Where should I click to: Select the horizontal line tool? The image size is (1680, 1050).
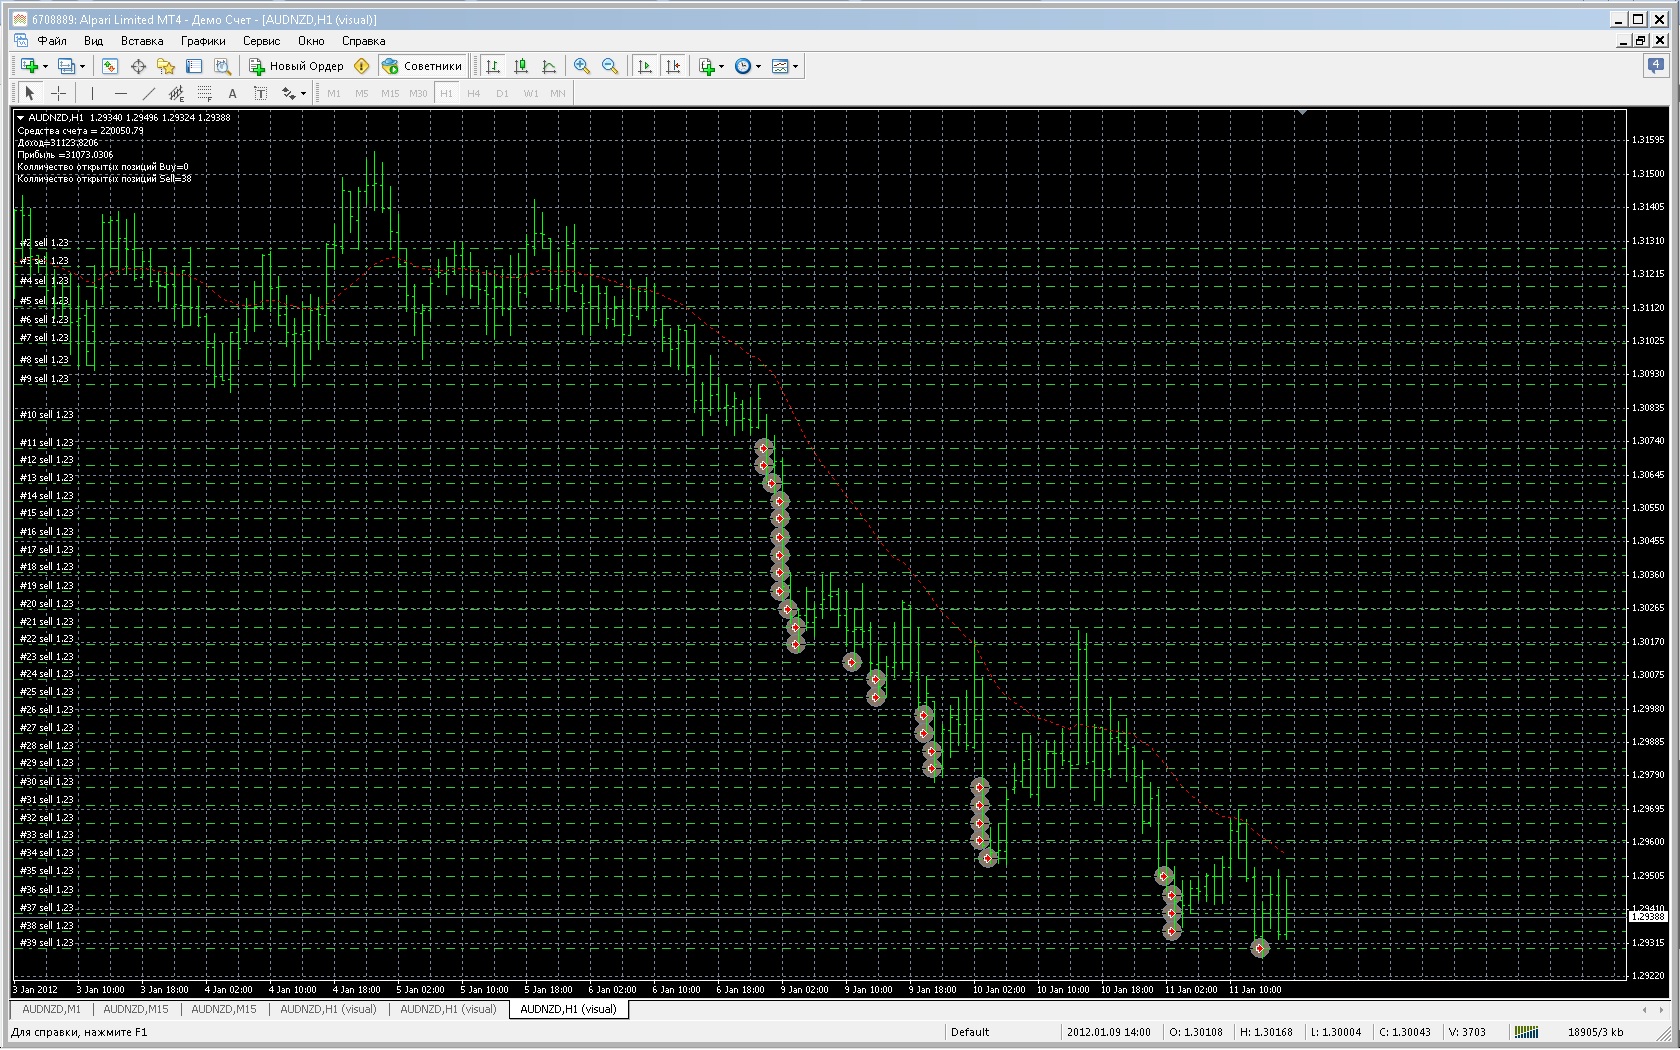[120, 93]
